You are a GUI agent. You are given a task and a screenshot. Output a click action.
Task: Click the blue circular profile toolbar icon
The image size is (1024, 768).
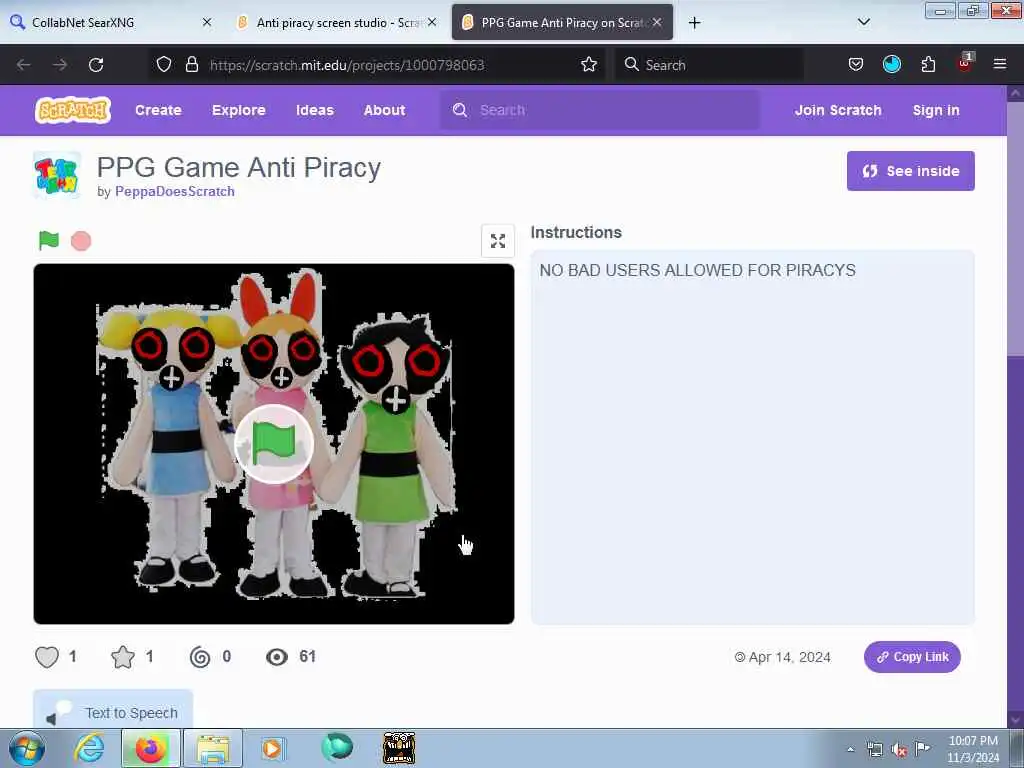891,64
